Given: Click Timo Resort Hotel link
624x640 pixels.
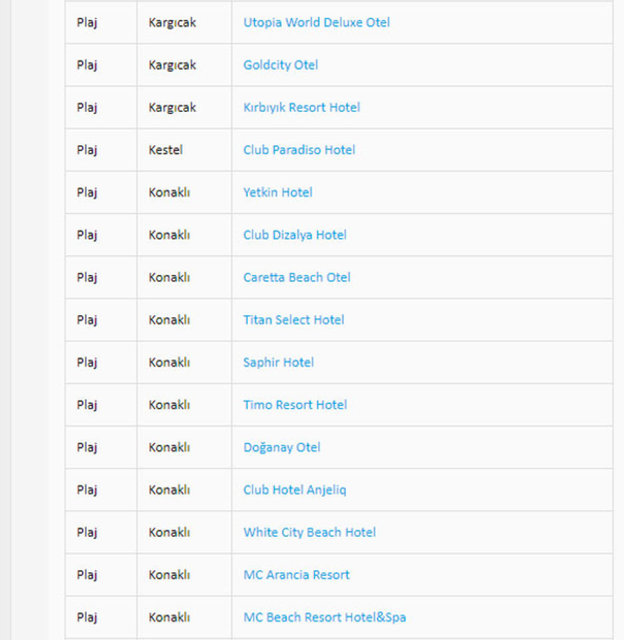Looking at the screenshot, I should tap(295, 405).
